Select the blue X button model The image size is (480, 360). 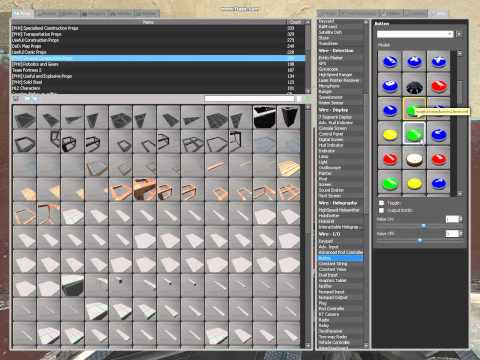click(414, 61)
